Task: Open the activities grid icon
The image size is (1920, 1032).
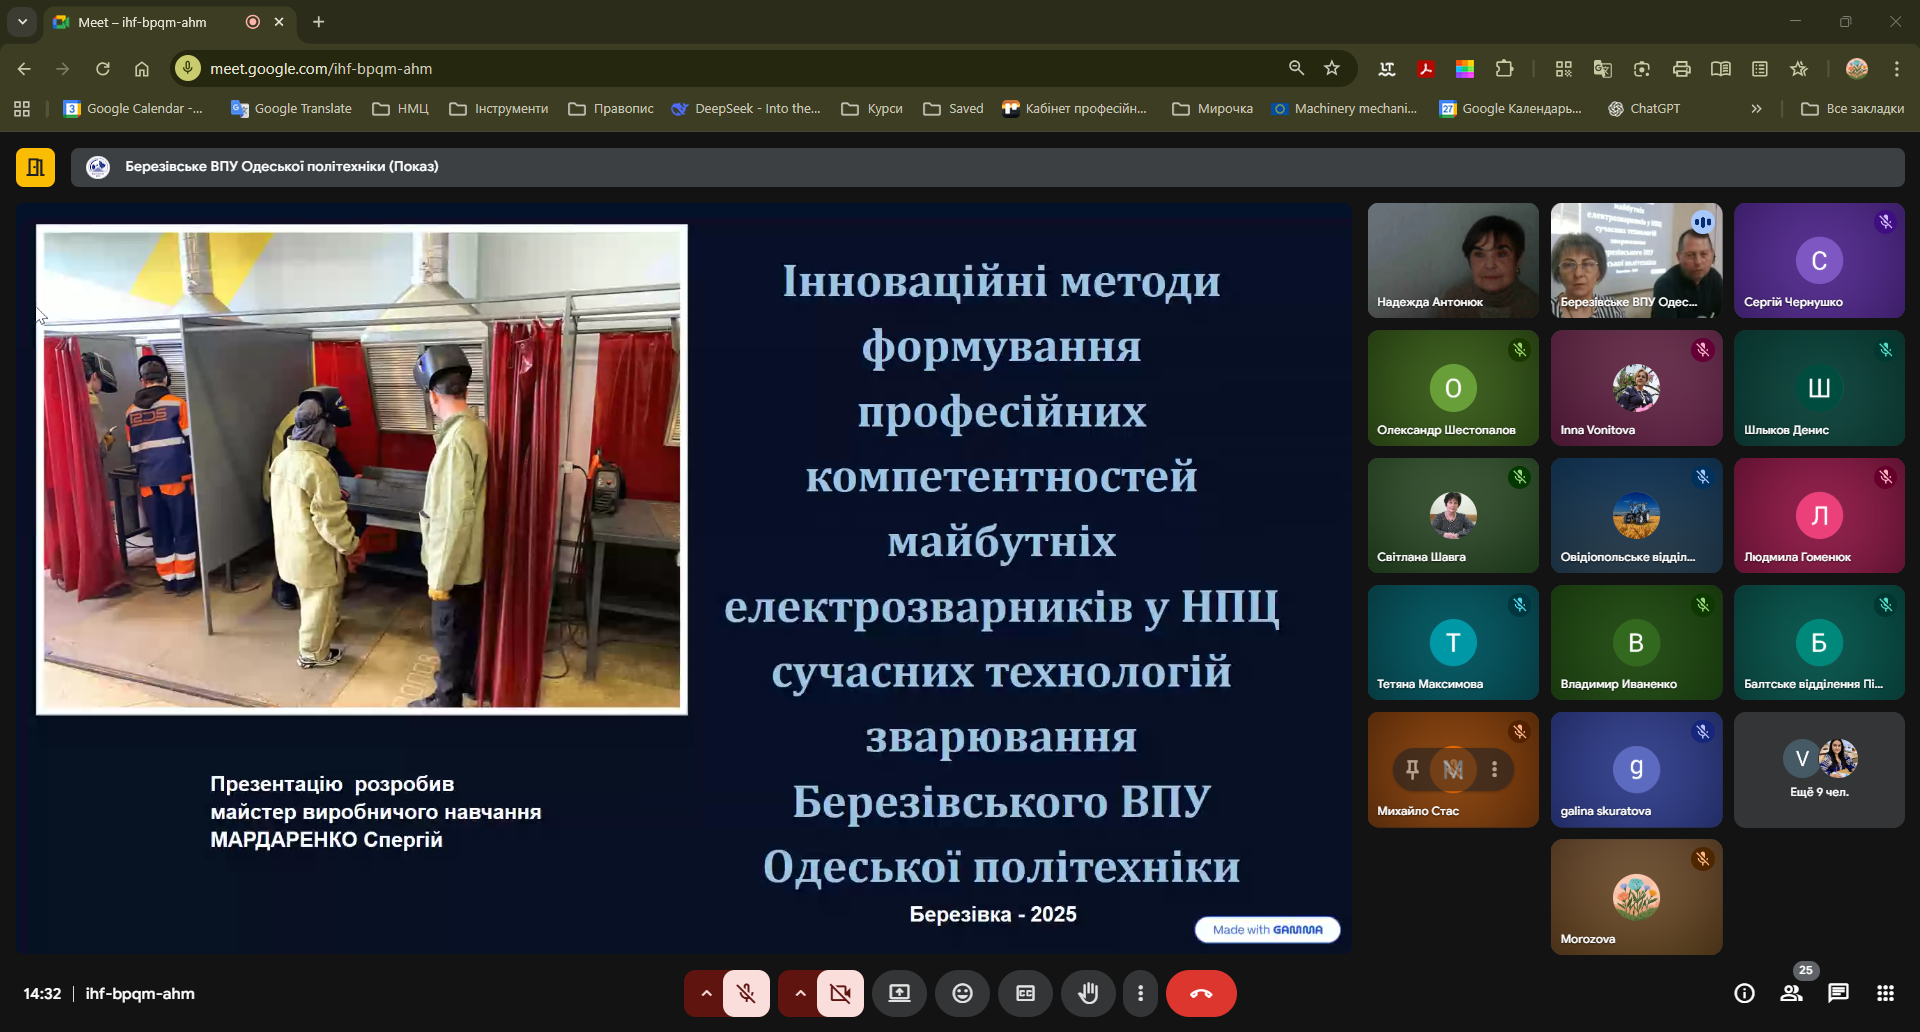Action: [x=1885, y=993]
